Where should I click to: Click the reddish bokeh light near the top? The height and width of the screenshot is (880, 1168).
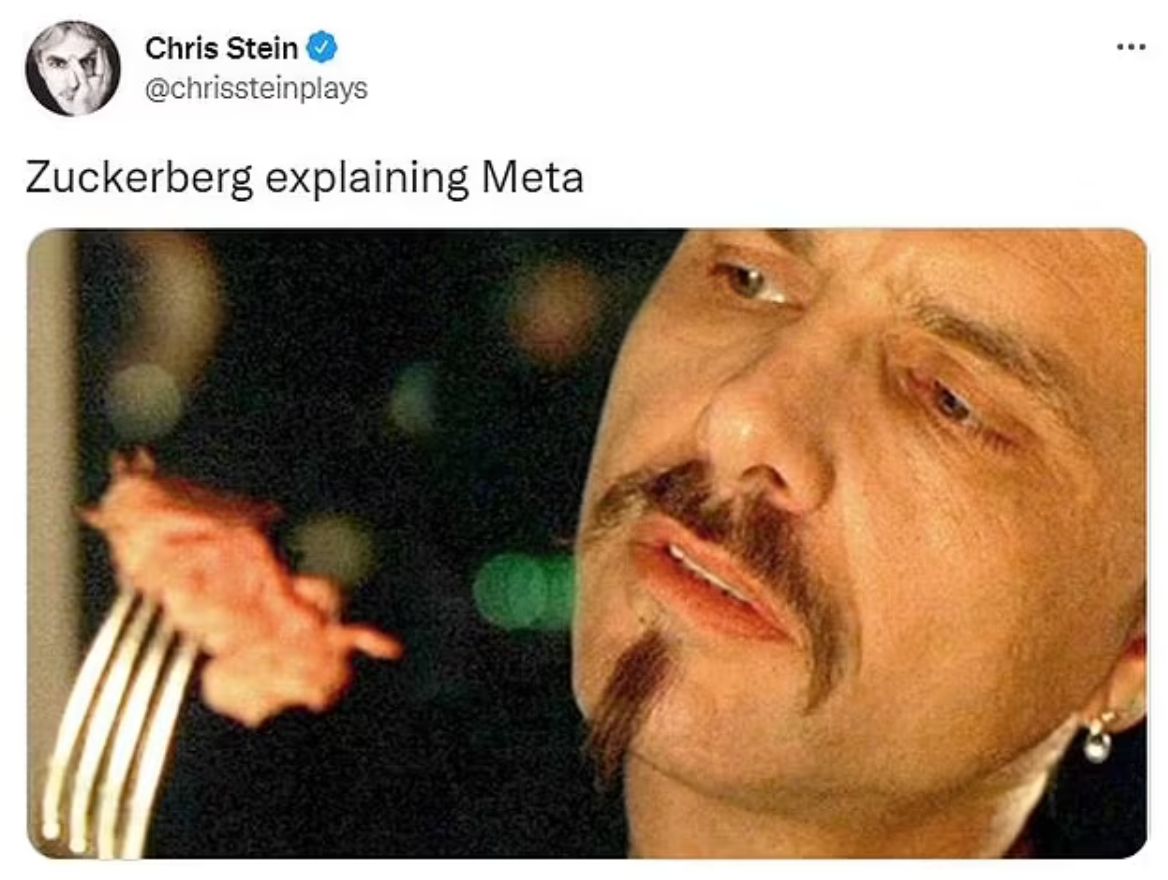tap(555, 311)
